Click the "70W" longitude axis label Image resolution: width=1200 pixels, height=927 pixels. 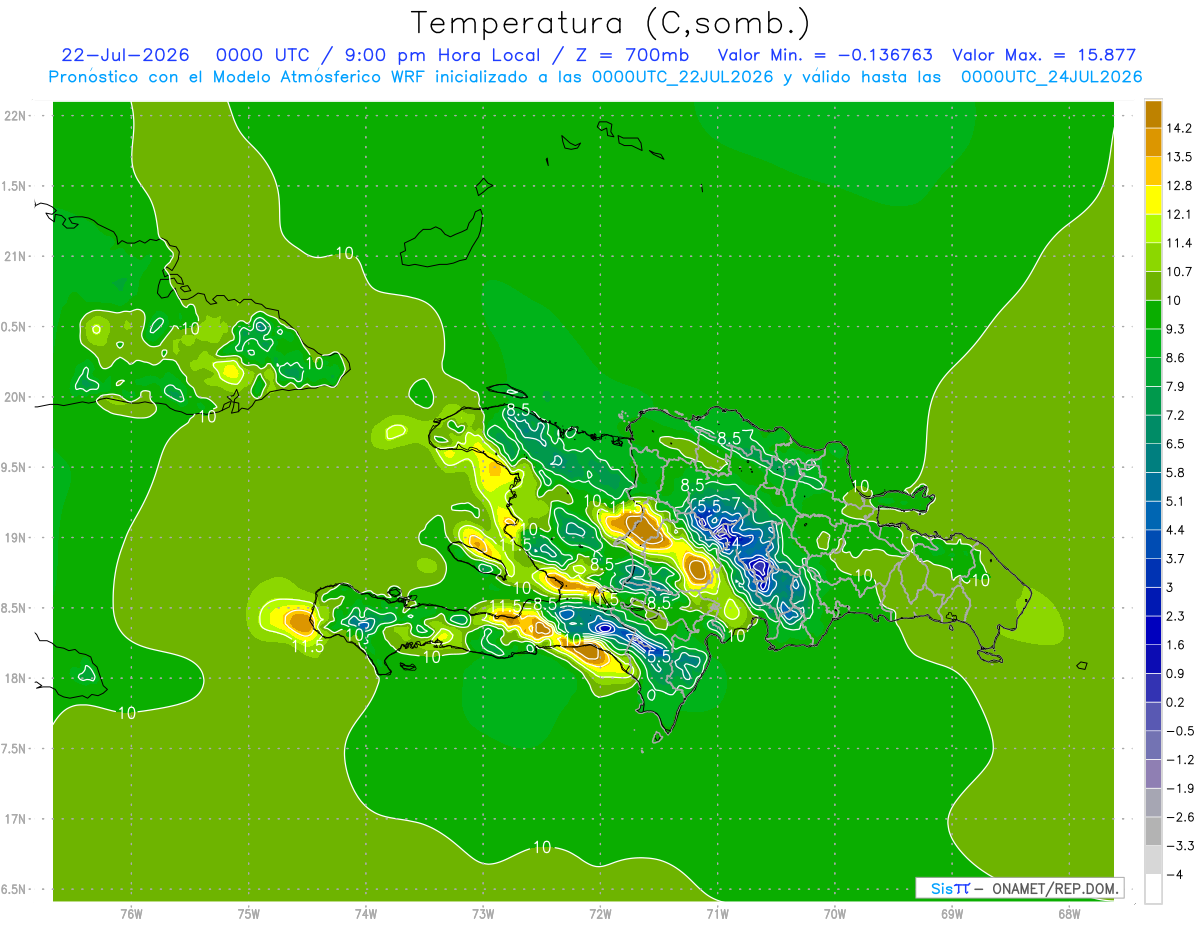pyautogui.click(x=835, y=914)
